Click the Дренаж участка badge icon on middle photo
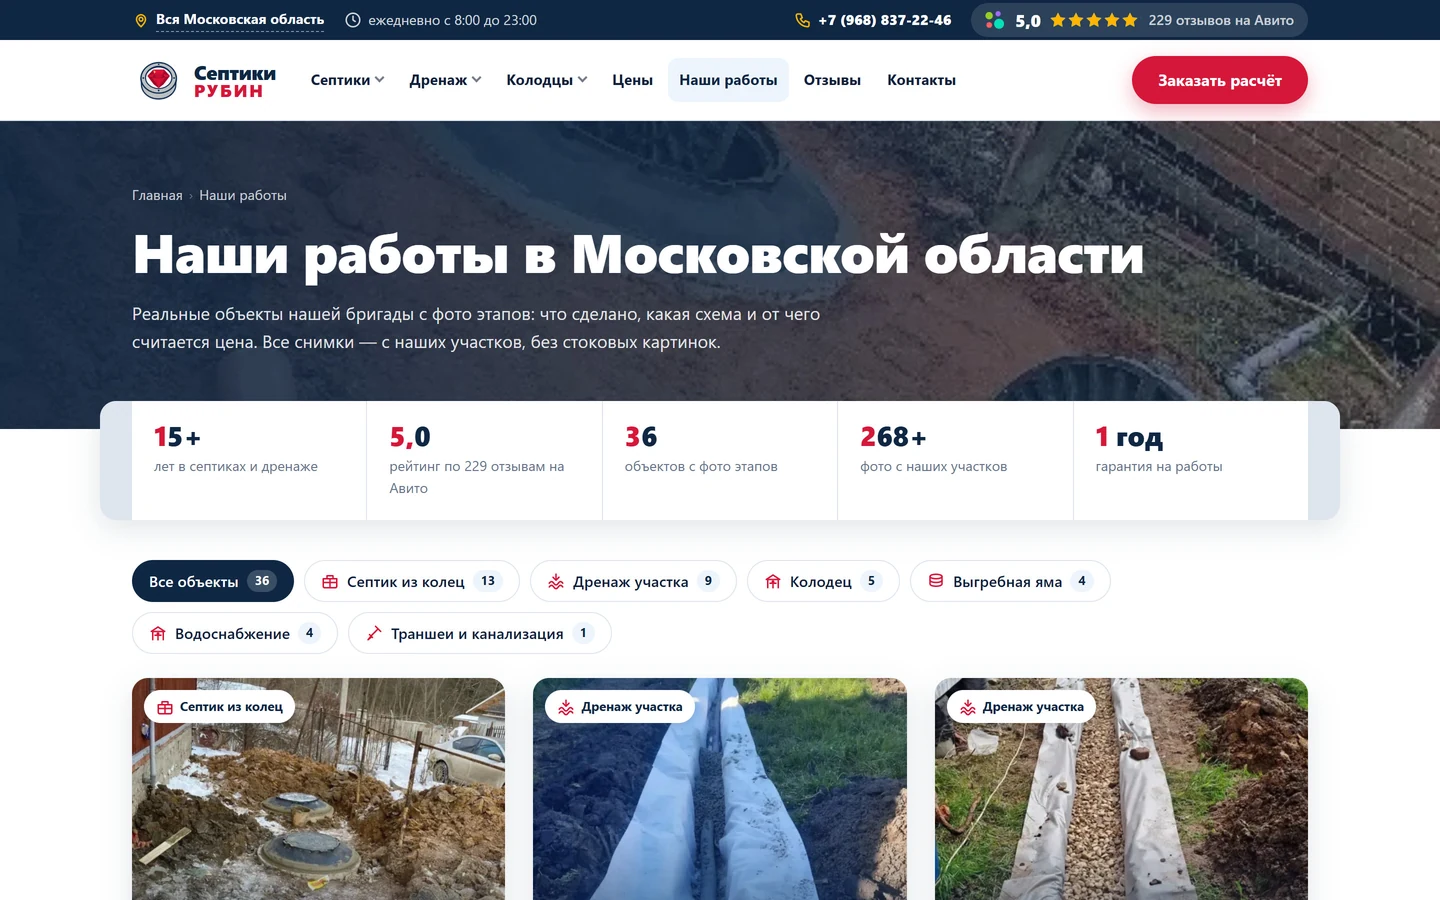 (566, 707)
